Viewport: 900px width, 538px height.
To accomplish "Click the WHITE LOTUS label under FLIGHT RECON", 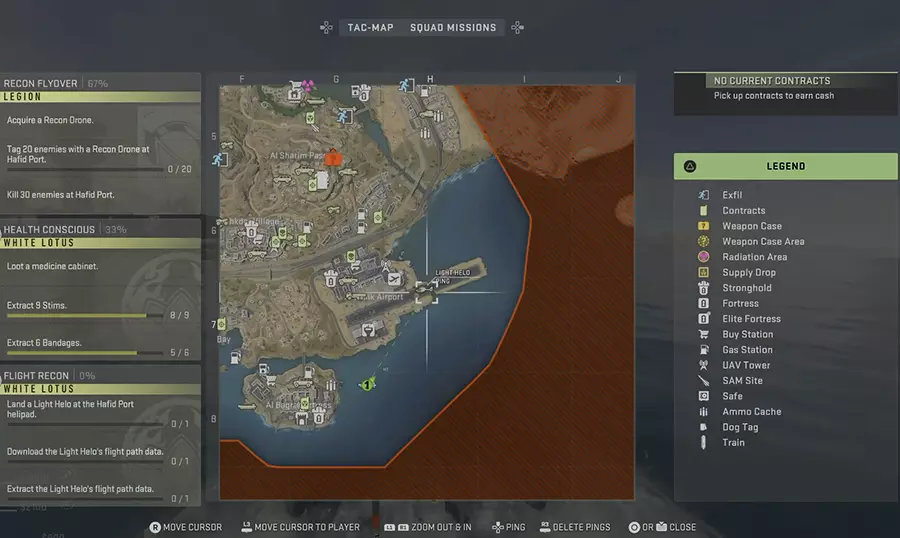I will pyautogui.click(x=38, y=389).
